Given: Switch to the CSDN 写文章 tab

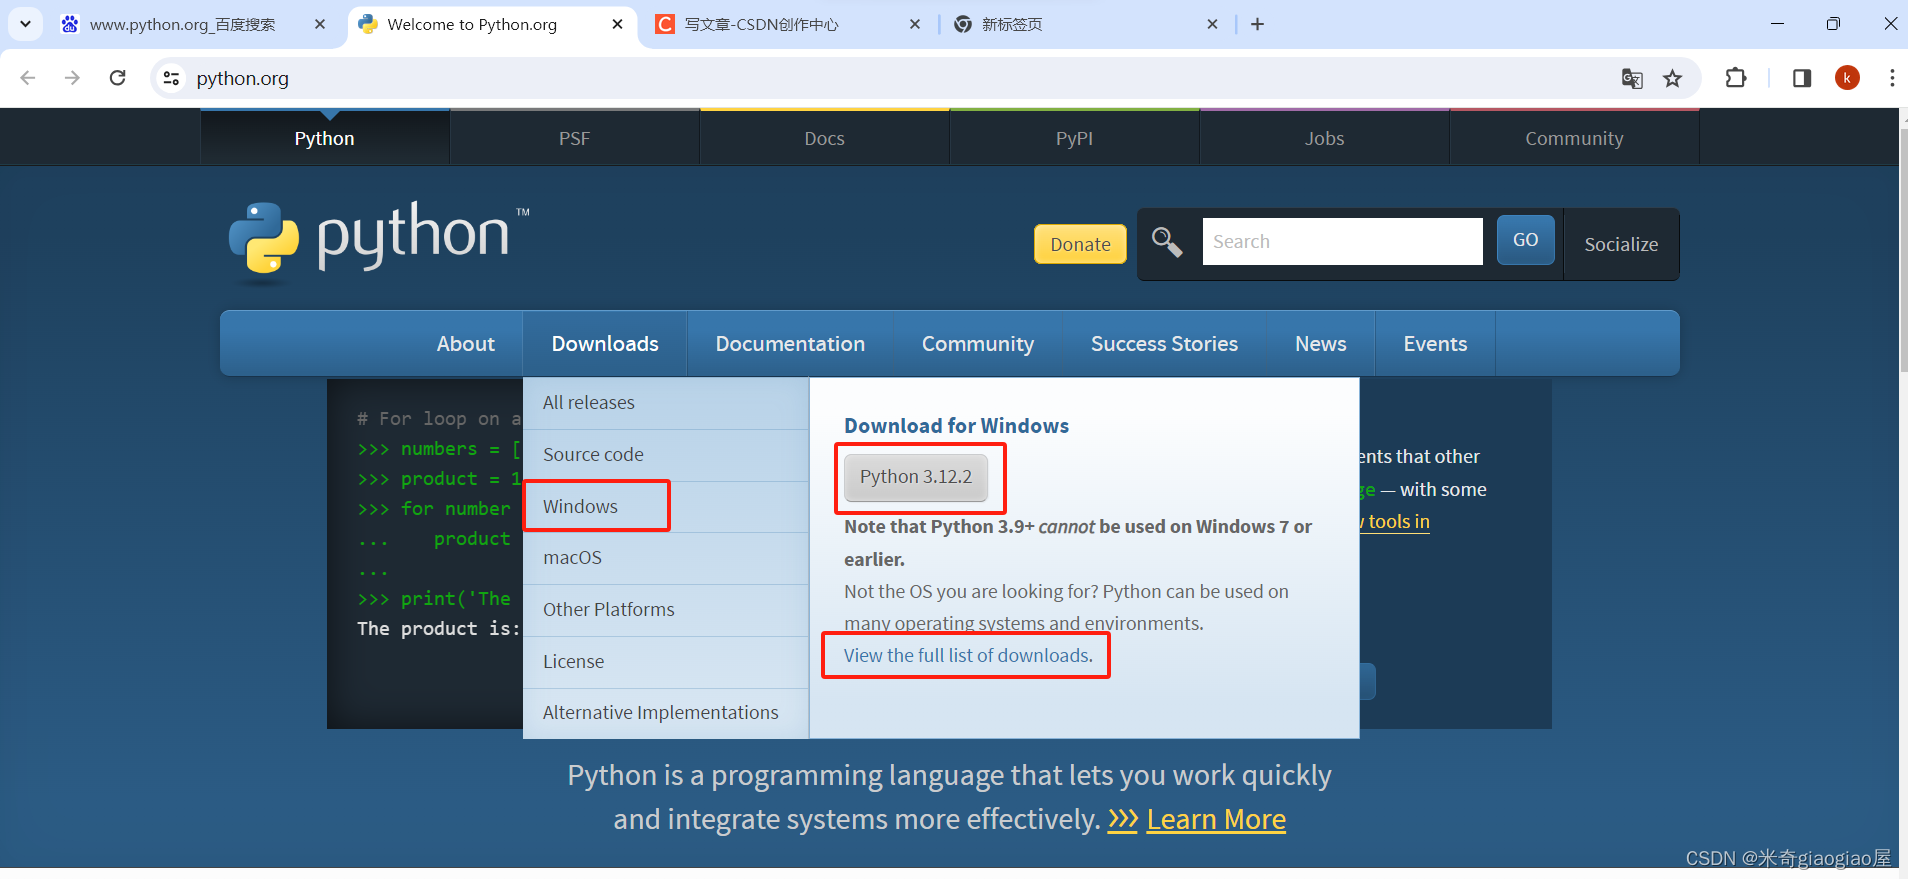Looking at the screenshot, I should [762, 24].
